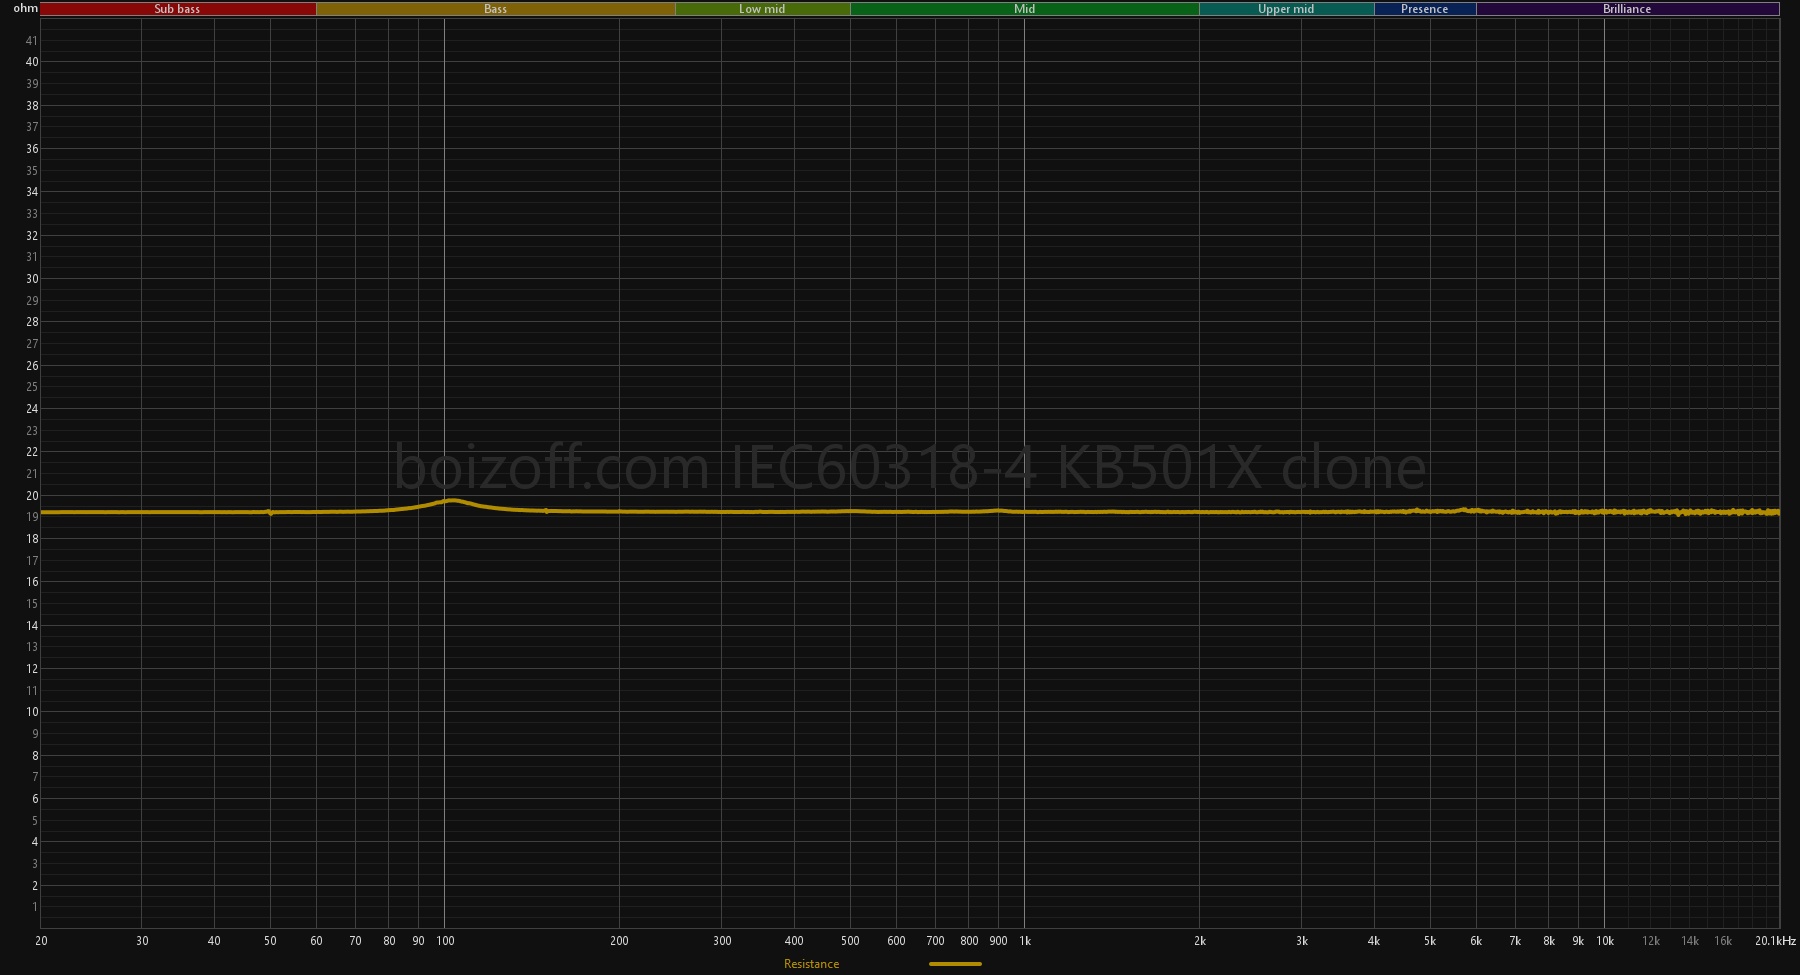
Task: Click the Resistance legend label
Action: coord(811,964)
